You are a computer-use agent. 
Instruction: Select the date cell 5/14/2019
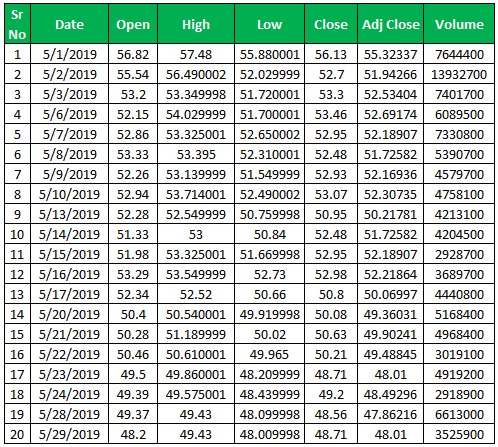69,234
